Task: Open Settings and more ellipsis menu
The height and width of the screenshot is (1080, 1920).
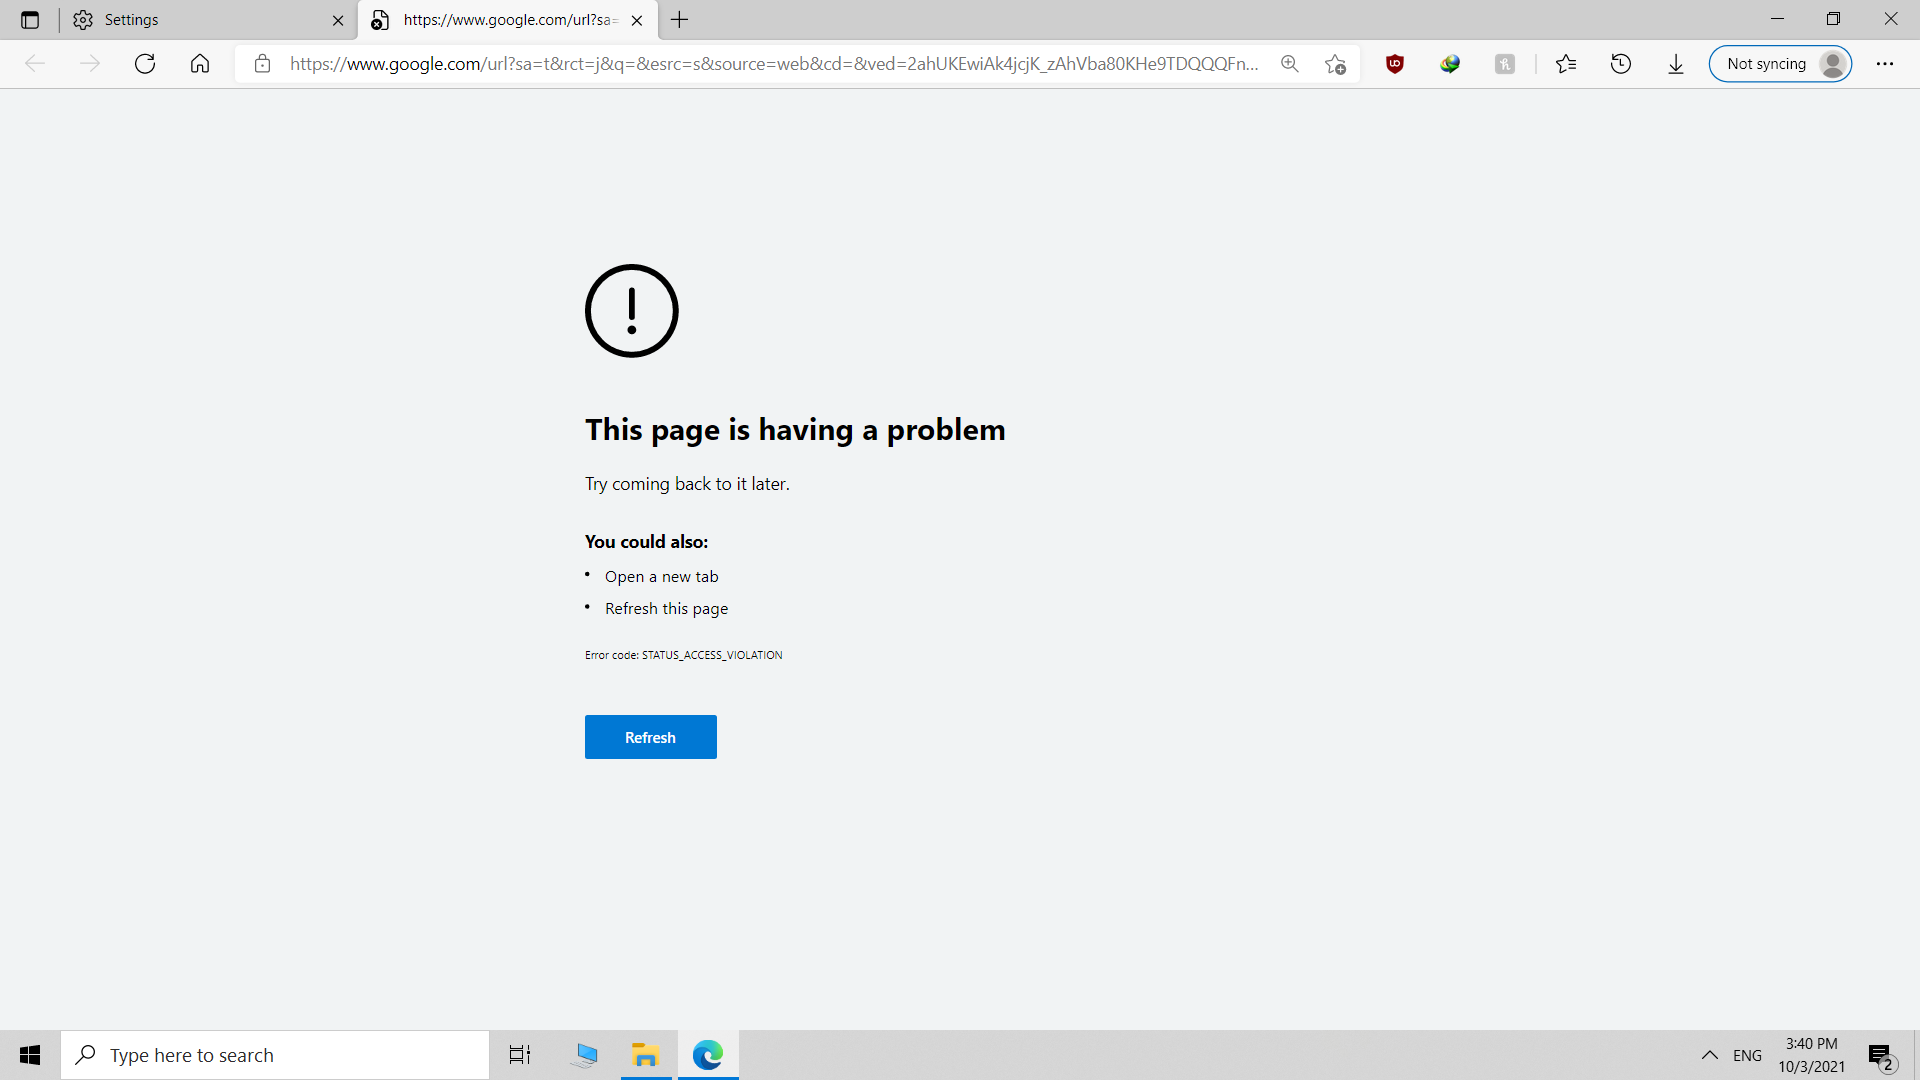Action: (x=1885, y=64)
